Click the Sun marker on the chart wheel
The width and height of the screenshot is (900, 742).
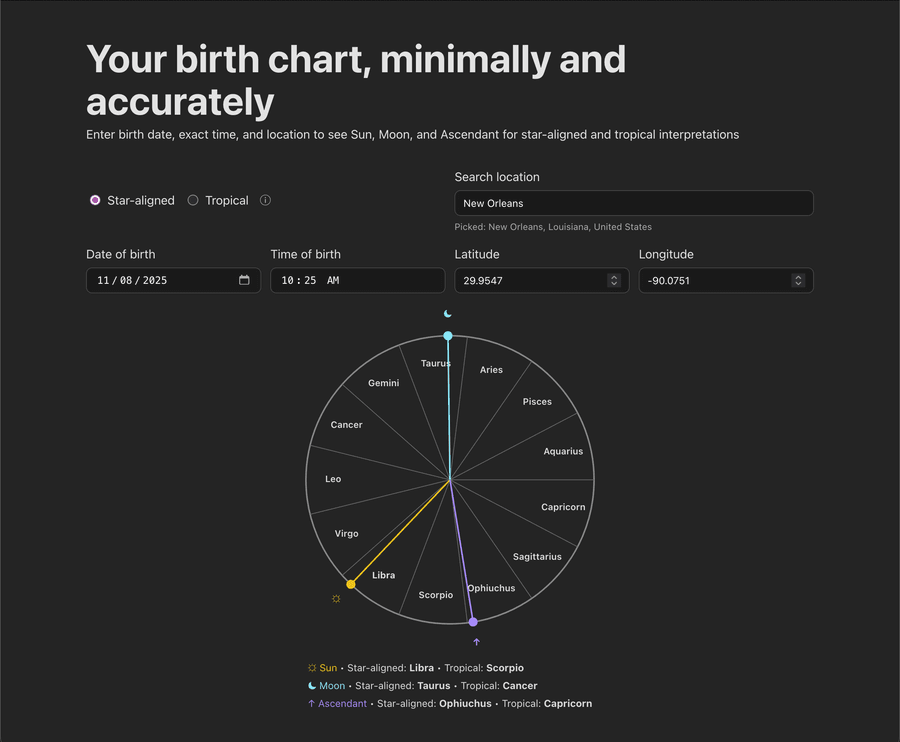351,583
